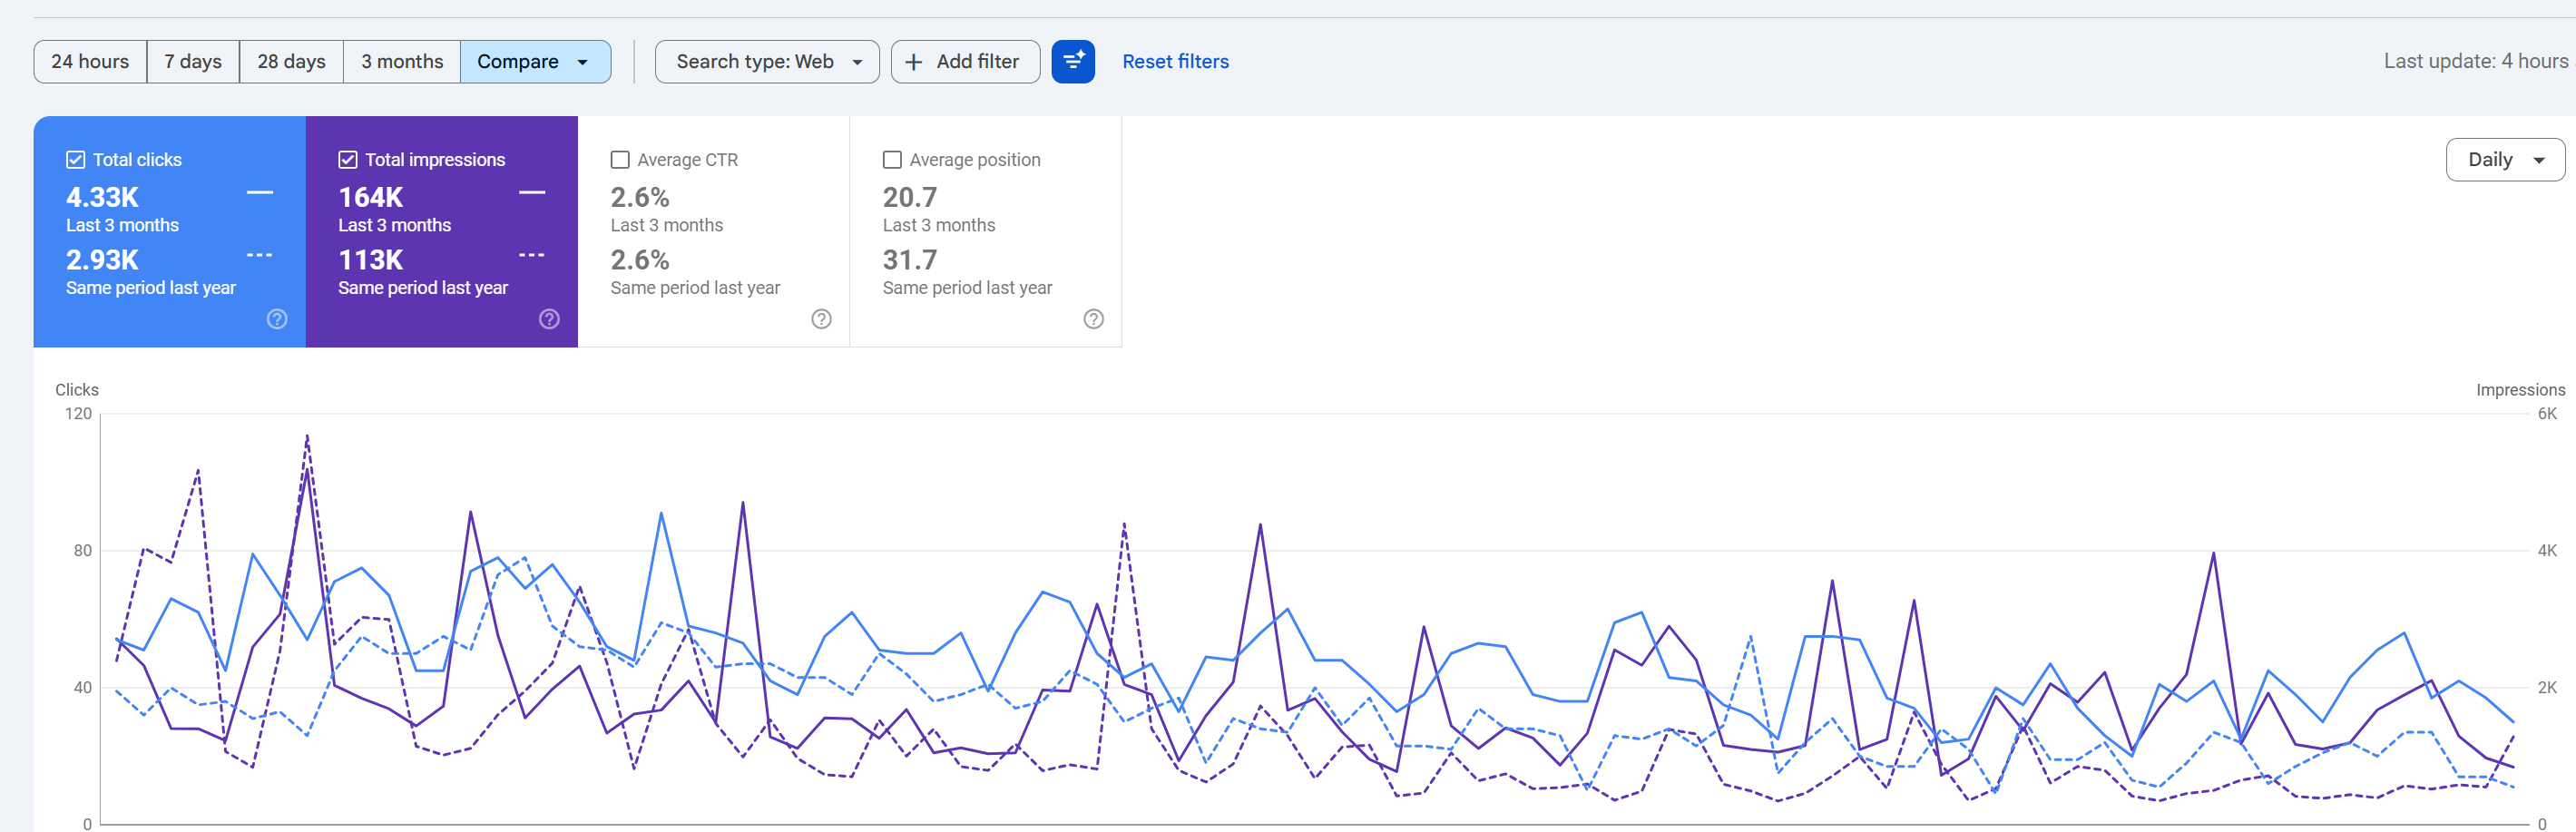
Task: Select the 24 hours range tab
Action: [90, 62]
